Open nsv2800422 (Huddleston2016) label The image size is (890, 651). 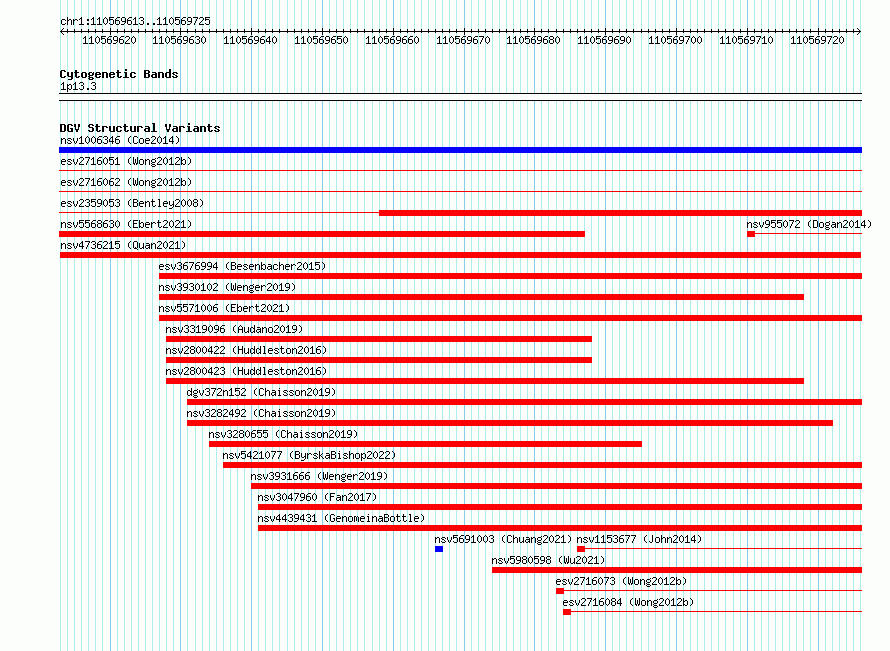pyautogui.click(x=246, y=350)
